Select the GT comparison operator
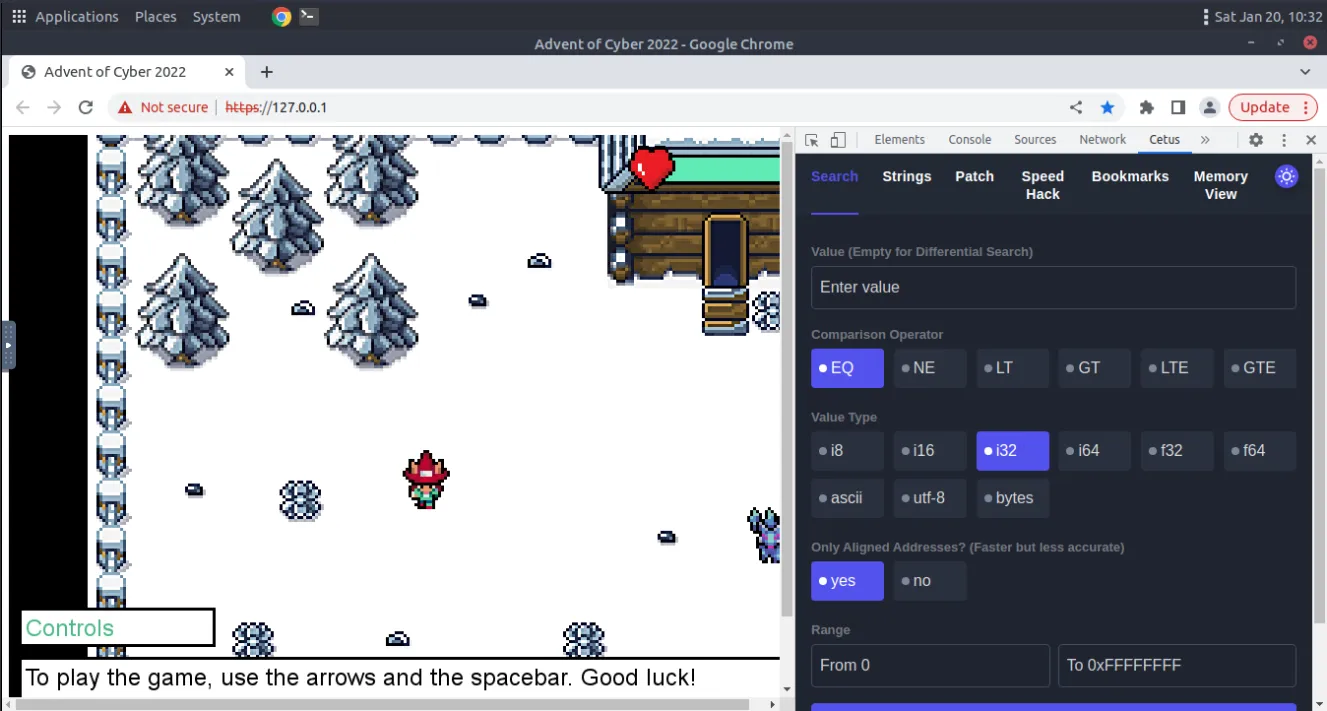 tap(1095, 368)
